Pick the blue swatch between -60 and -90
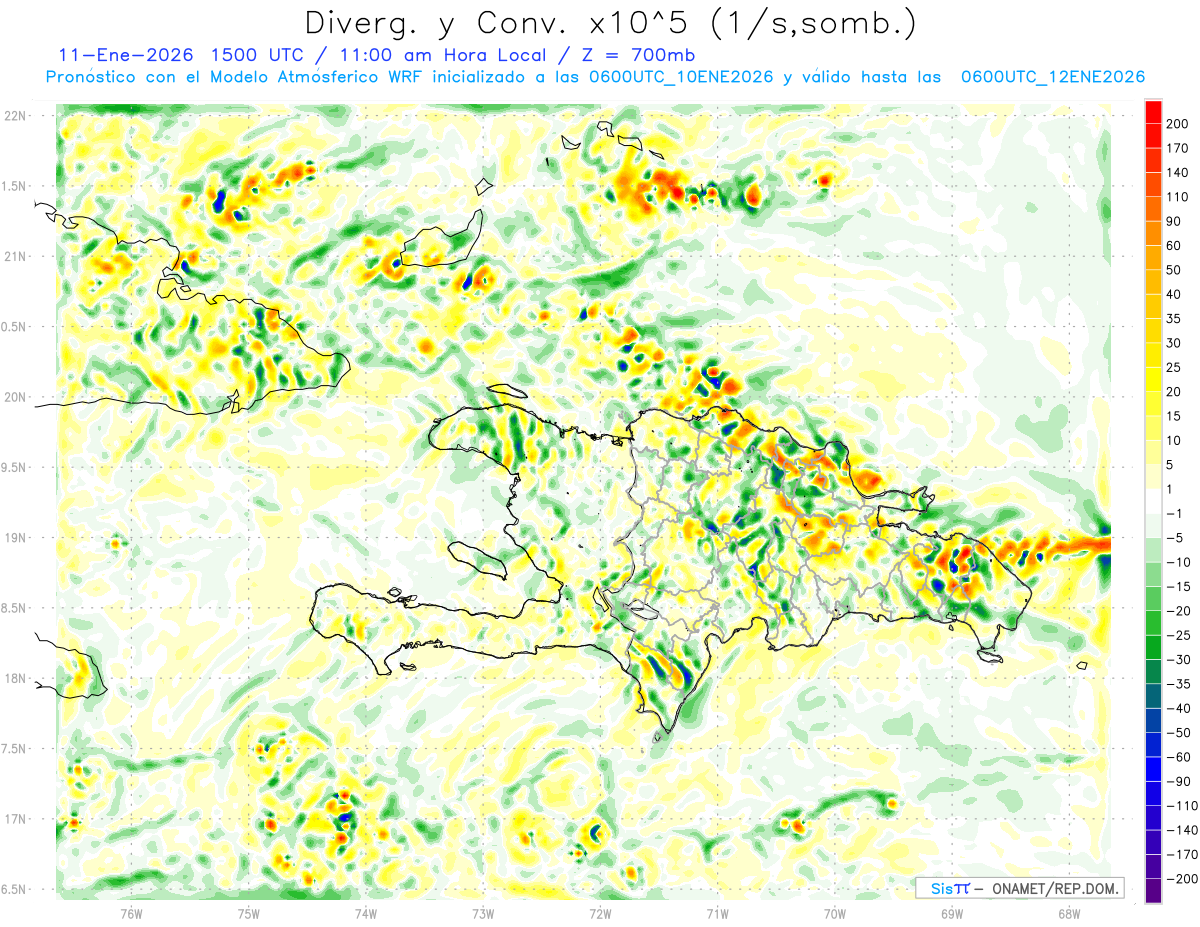Viewport: 1200px width, 927px height. (1153, 770)
